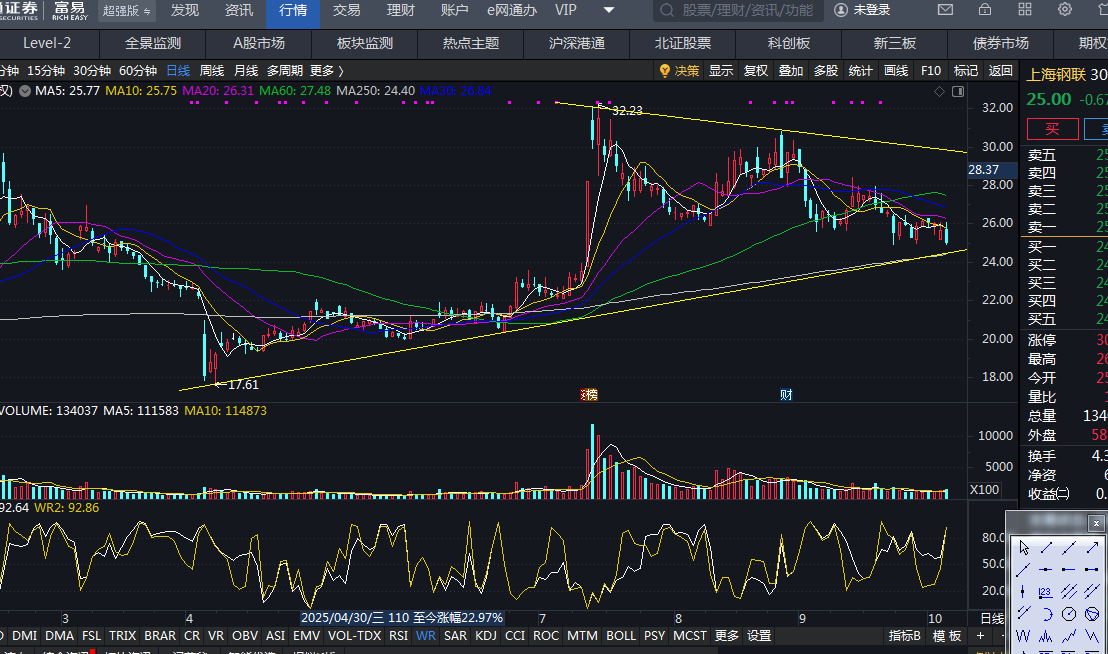
Task: Open the 交易 top menu
Action: click(x=346, y=10)
